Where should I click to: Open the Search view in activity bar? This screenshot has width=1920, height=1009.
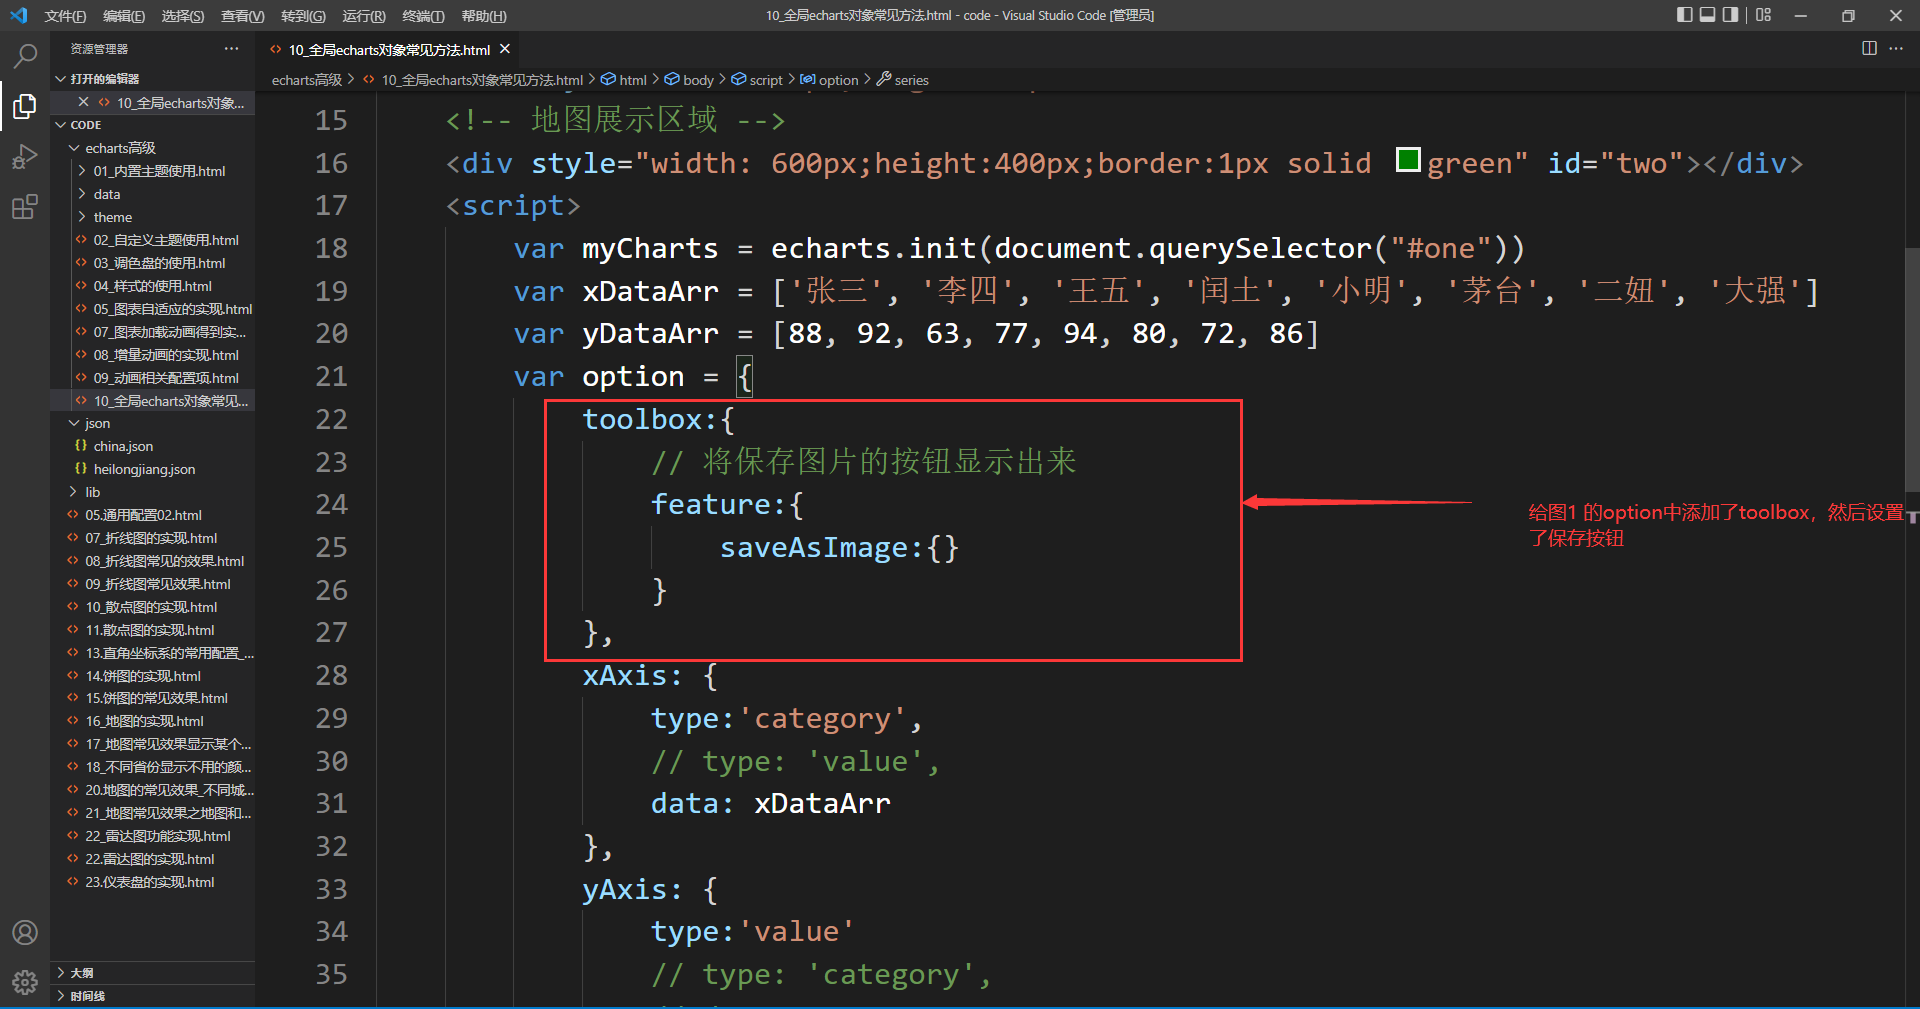point(25,56)
